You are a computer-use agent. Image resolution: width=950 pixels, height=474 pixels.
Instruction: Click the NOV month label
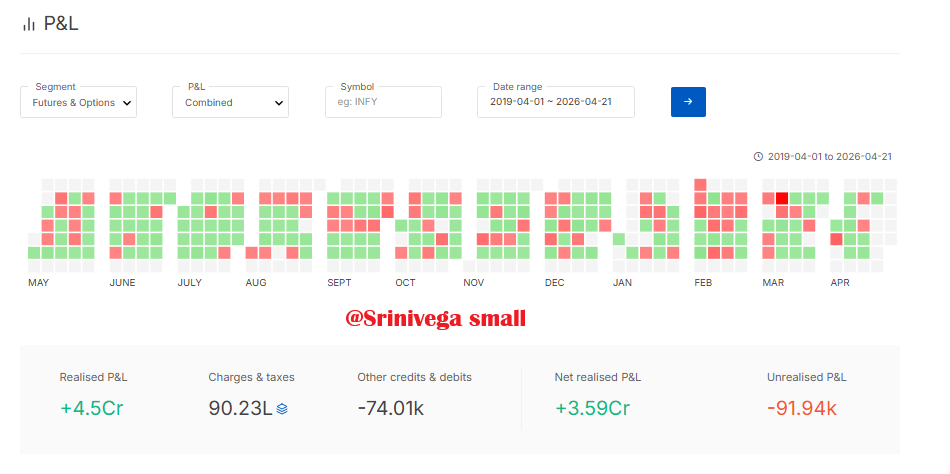[474, 283]
